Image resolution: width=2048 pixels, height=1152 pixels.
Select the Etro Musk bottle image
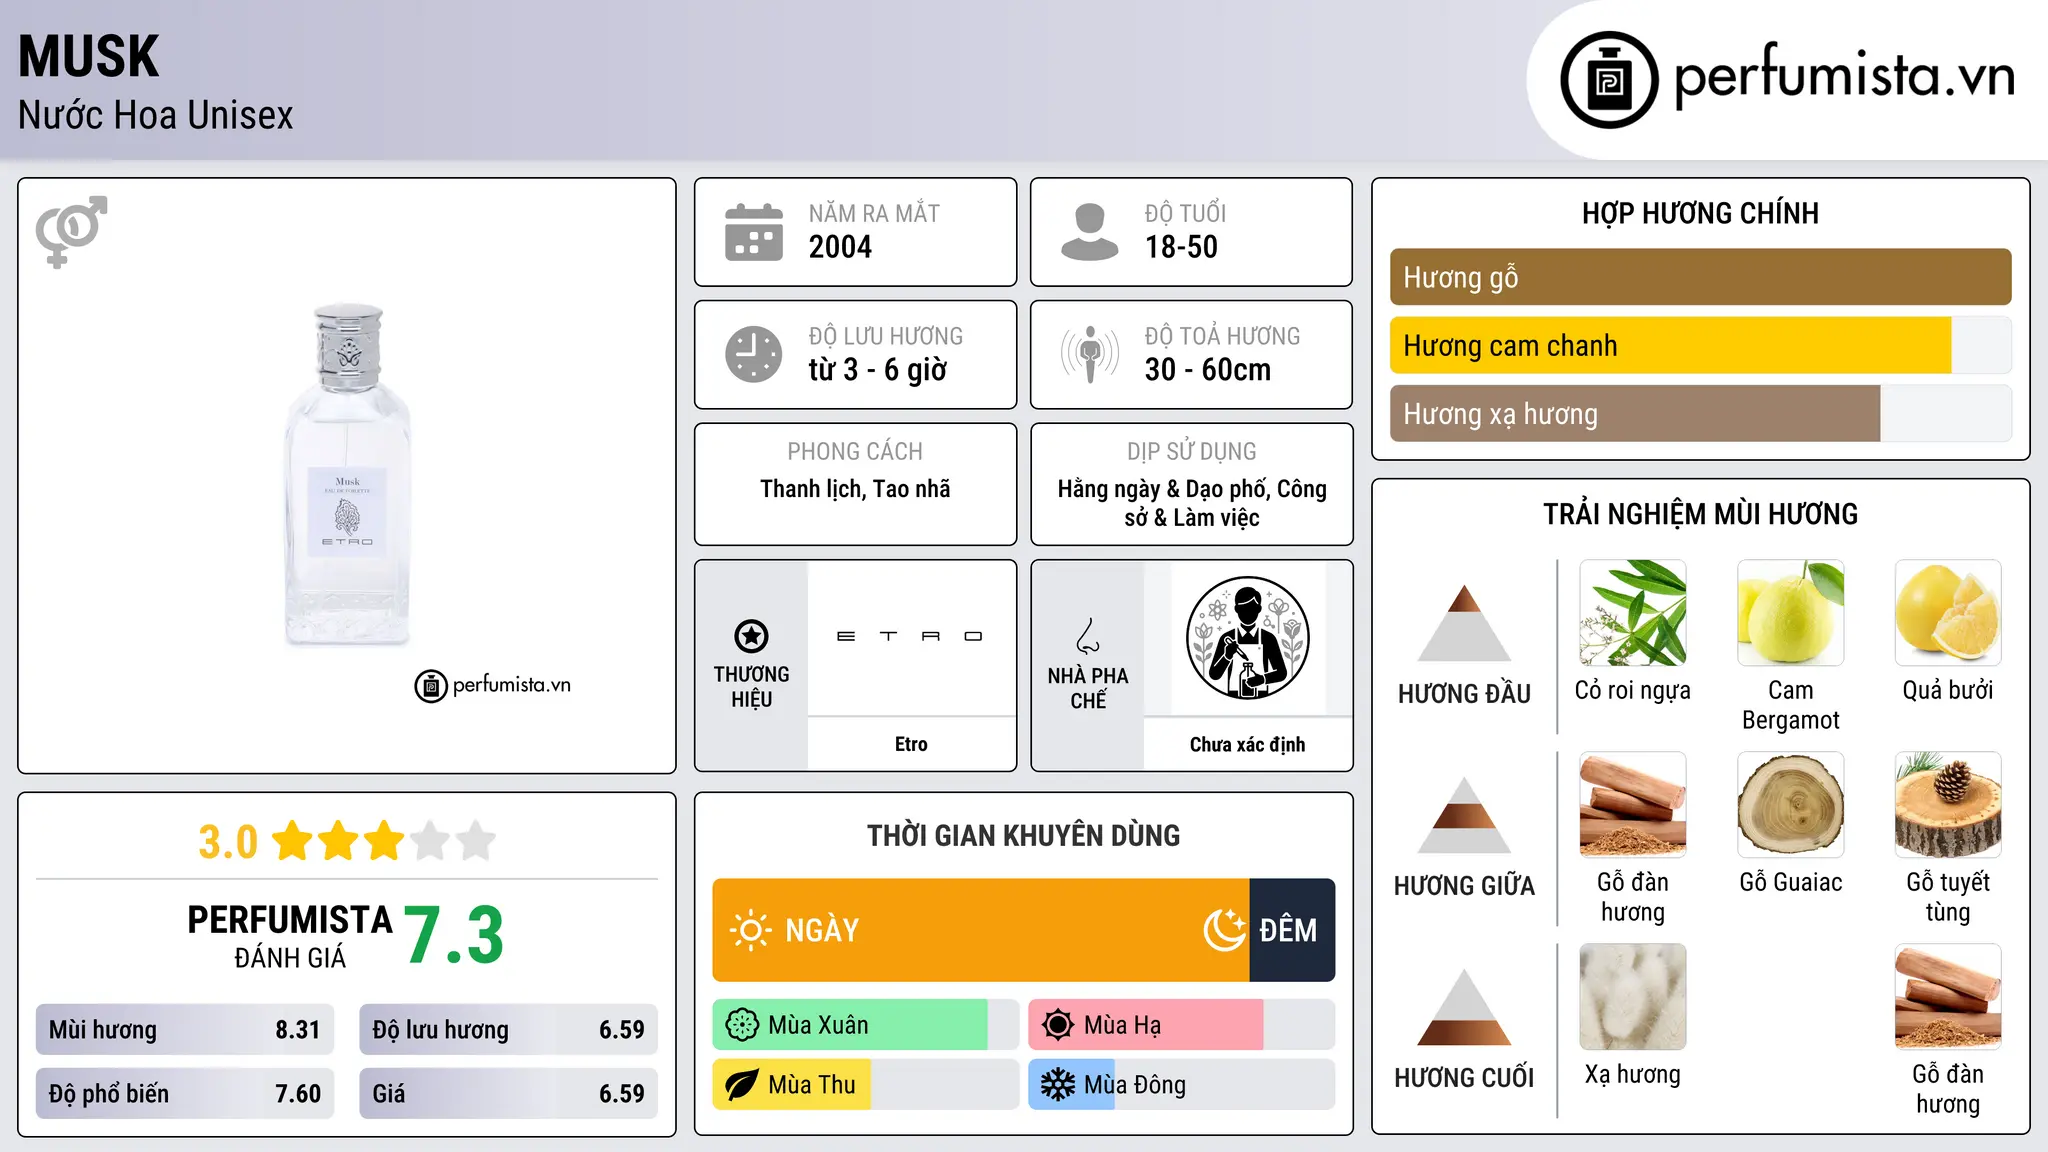click(x=347, y=474)
